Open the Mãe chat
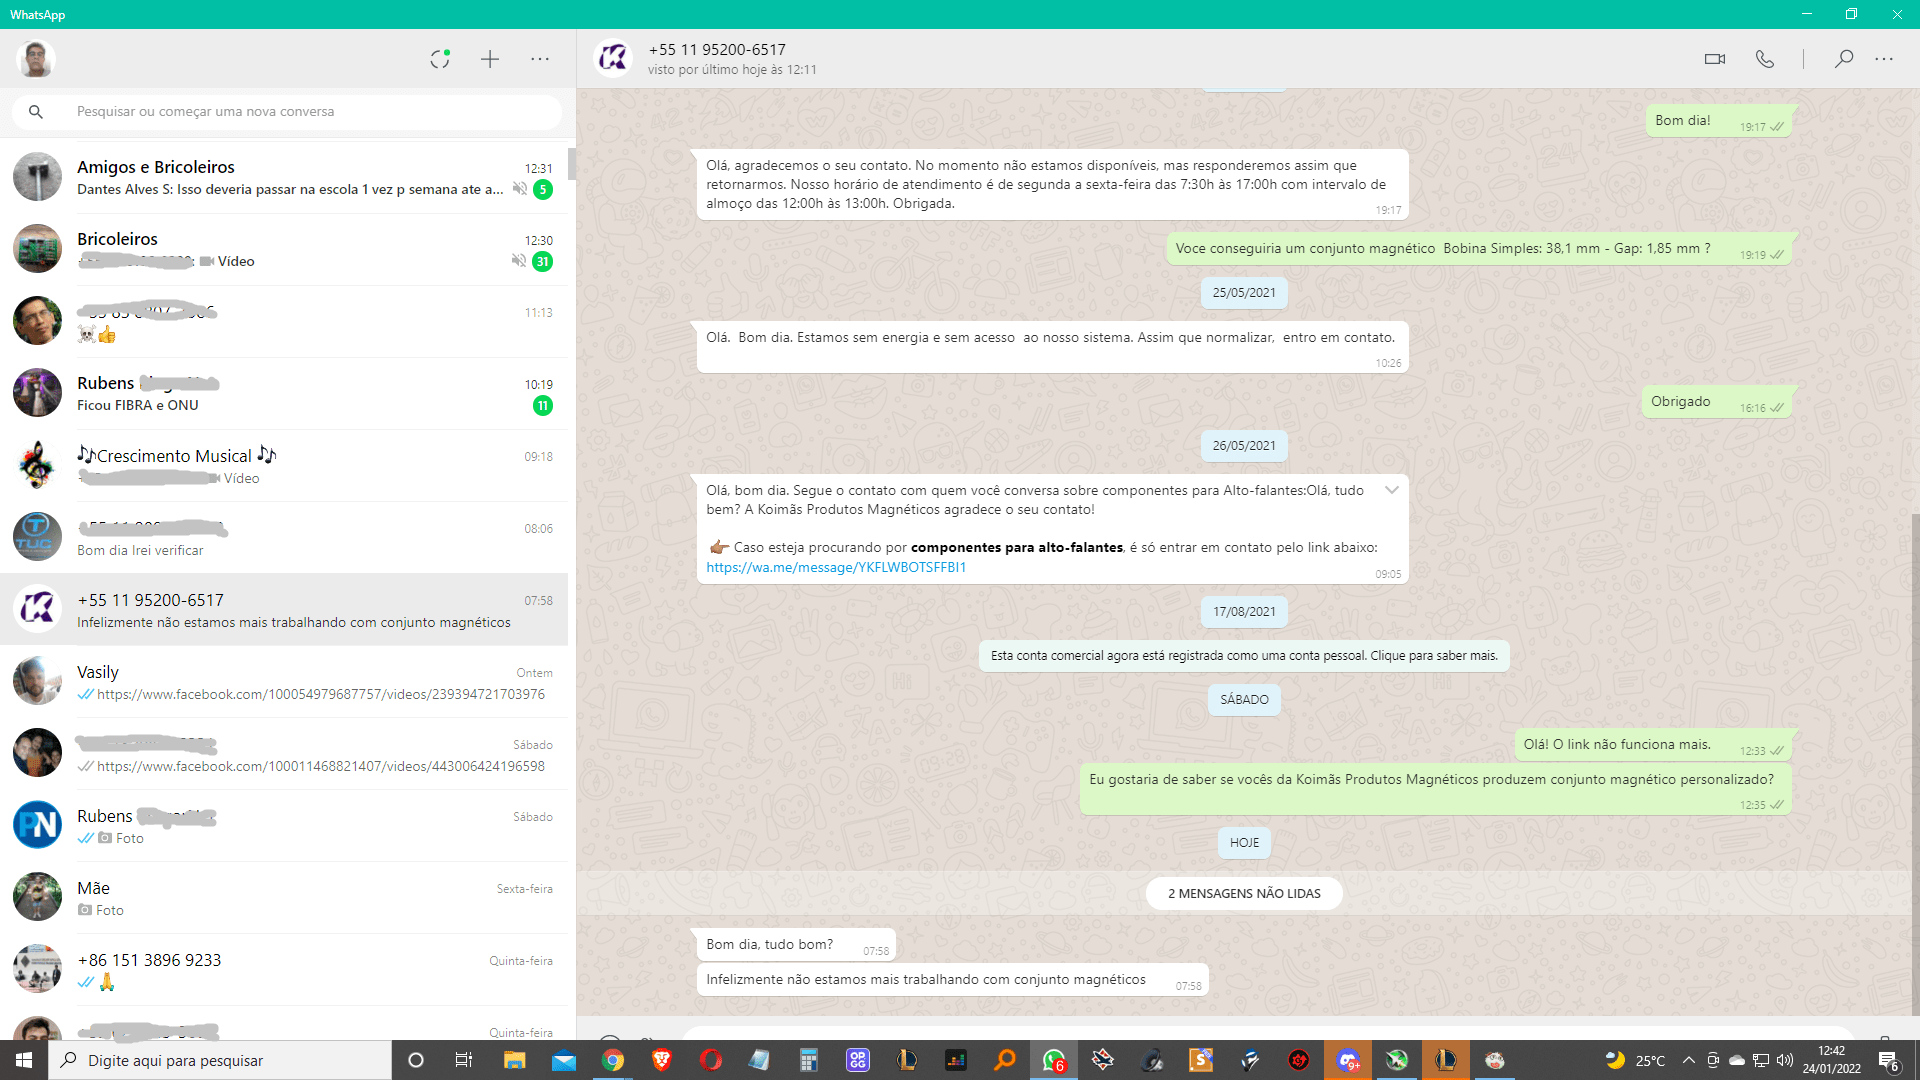This screenshot has width=1920, height=1080. pos(284,898)
